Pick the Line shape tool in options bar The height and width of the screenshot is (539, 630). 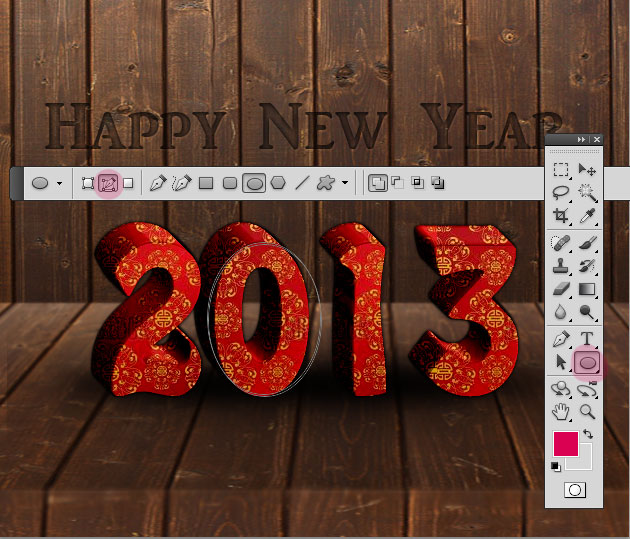pos(301,183)
